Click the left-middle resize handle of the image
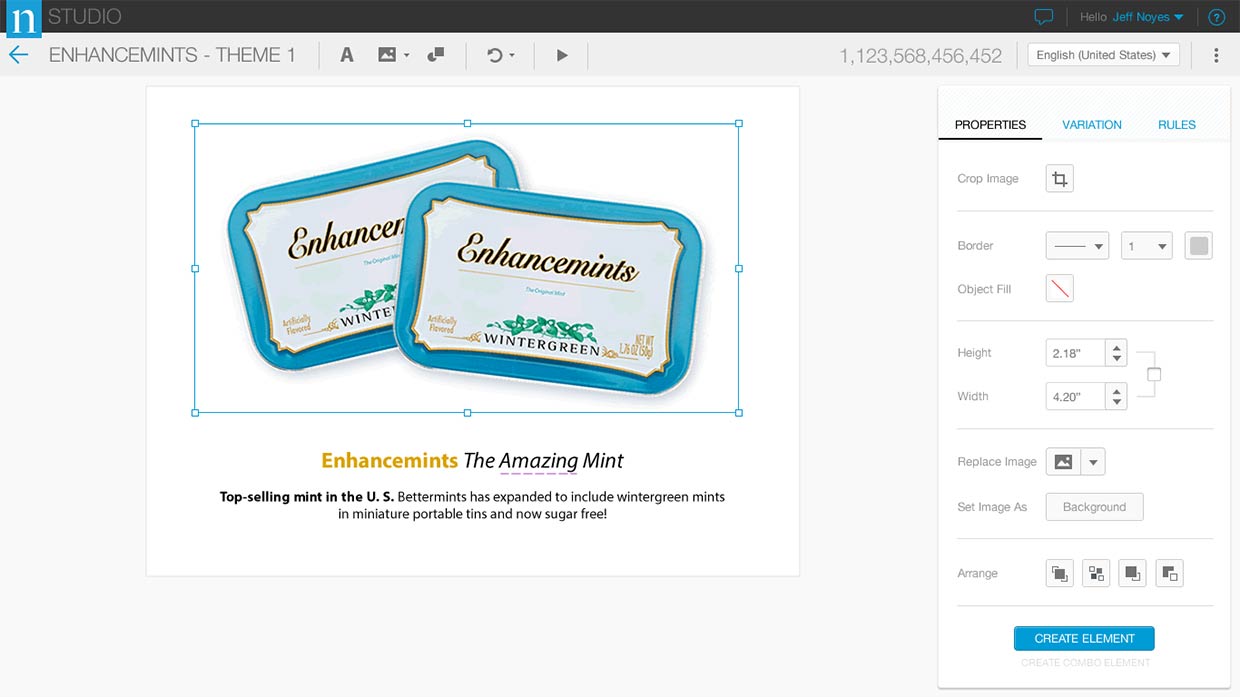Viewport: 1240px width, 698px height. pos(195,268)
